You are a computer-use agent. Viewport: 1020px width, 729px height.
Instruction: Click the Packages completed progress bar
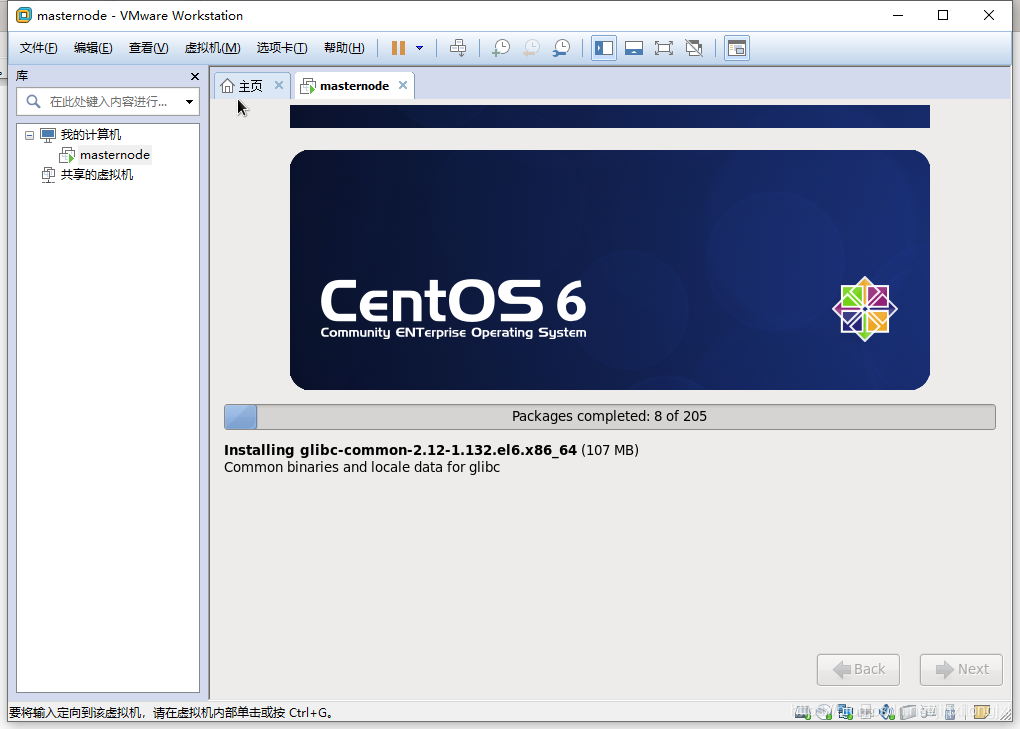pyautogui.click(x=610, y=417)
